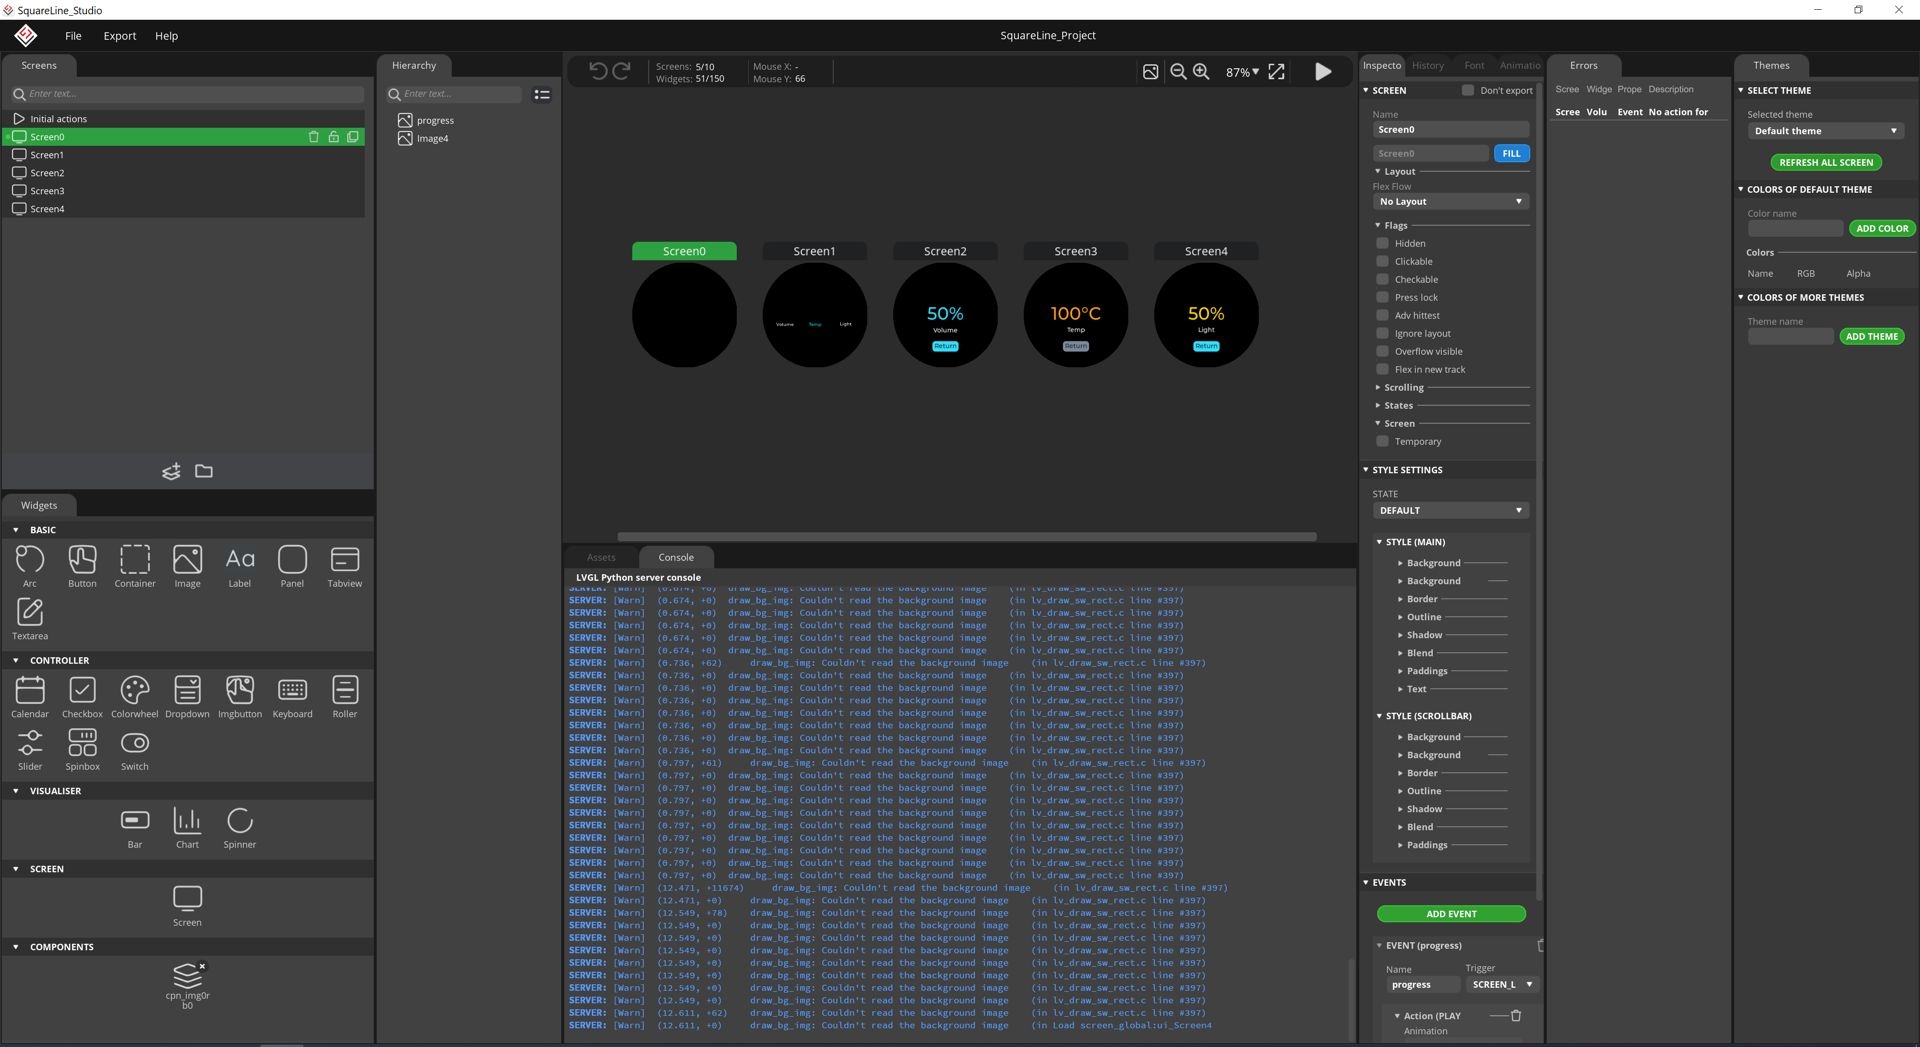Image resolution: width=1920 pixels, height=1047 pixels.
Task: Click the canvas horizontal scrollbar
Action: 966,537
